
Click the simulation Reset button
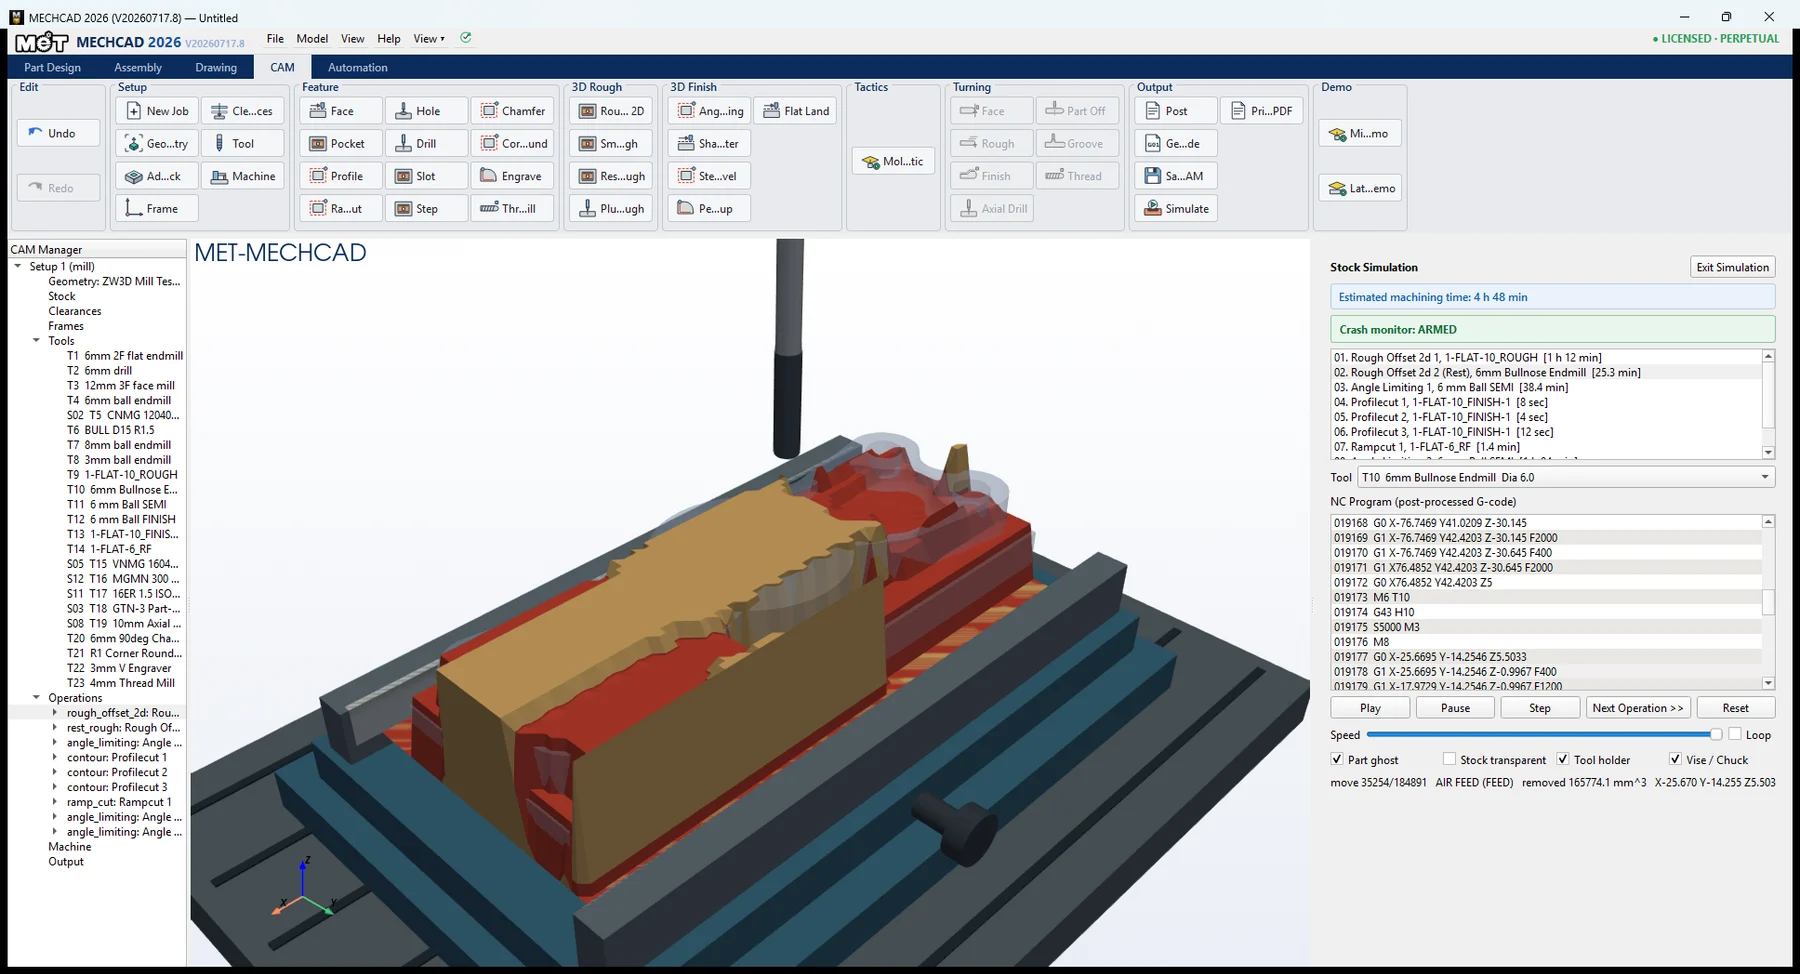1736,708
